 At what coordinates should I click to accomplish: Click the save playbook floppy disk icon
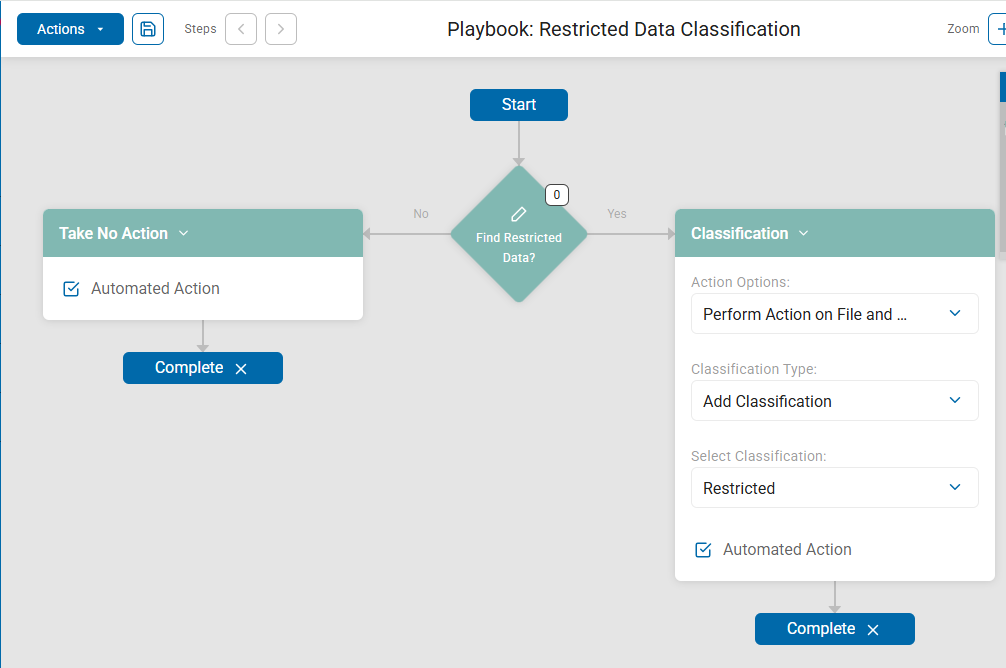(148, 29)
